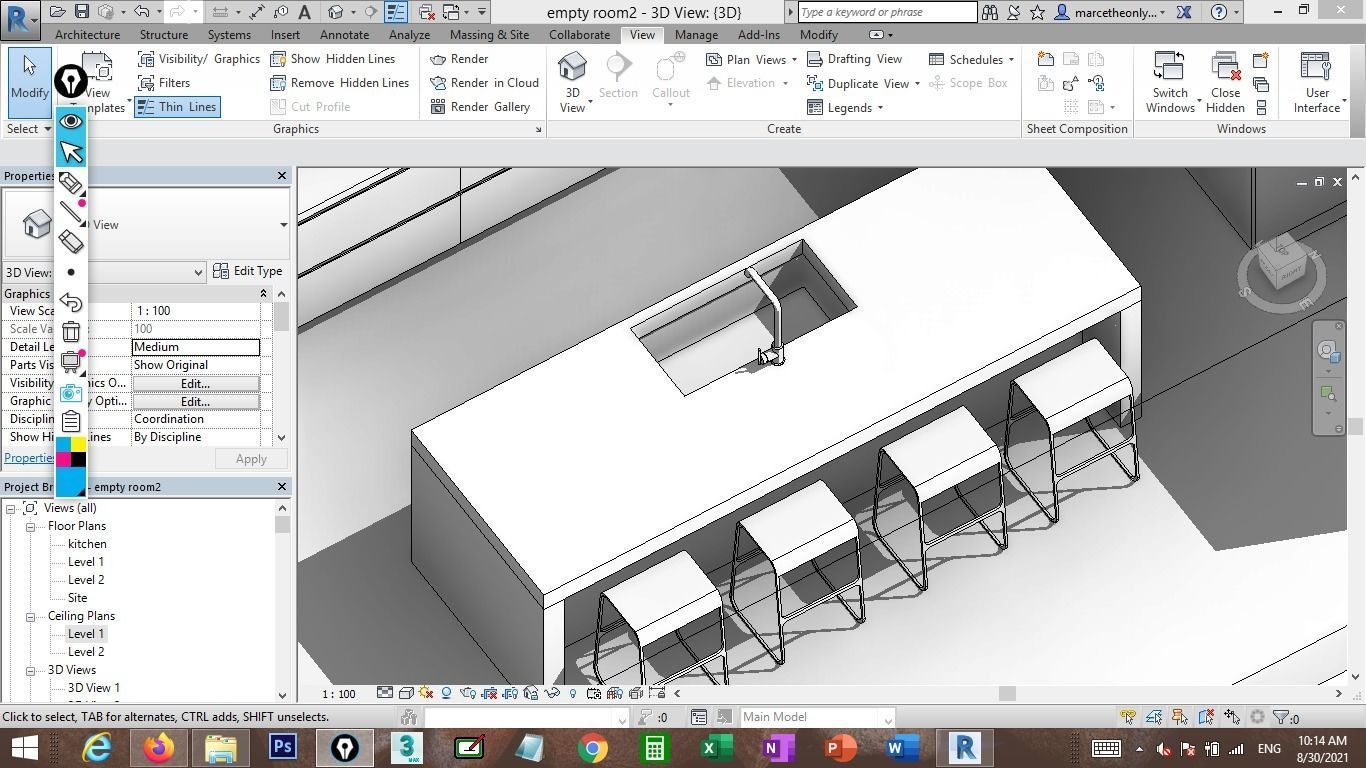Save the project with the floppy disk icon
The image size is (1366, 768).
(x=82, y=12)
